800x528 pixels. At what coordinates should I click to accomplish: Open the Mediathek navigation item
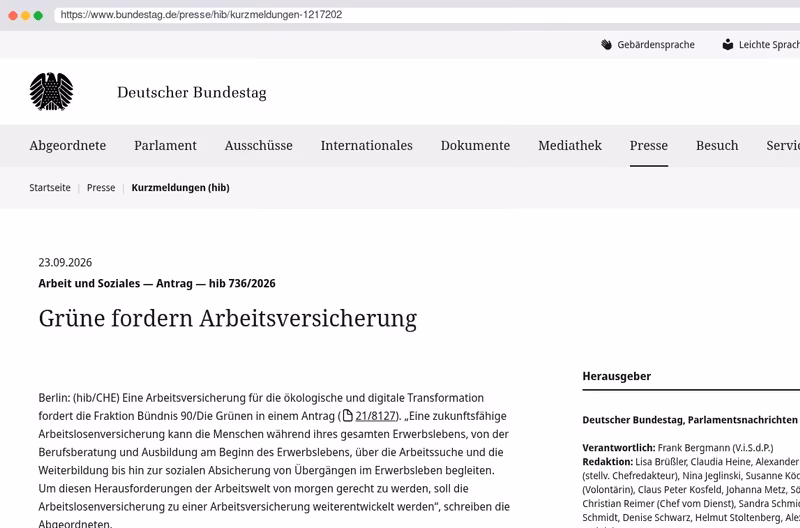click(x=570, y=145)
